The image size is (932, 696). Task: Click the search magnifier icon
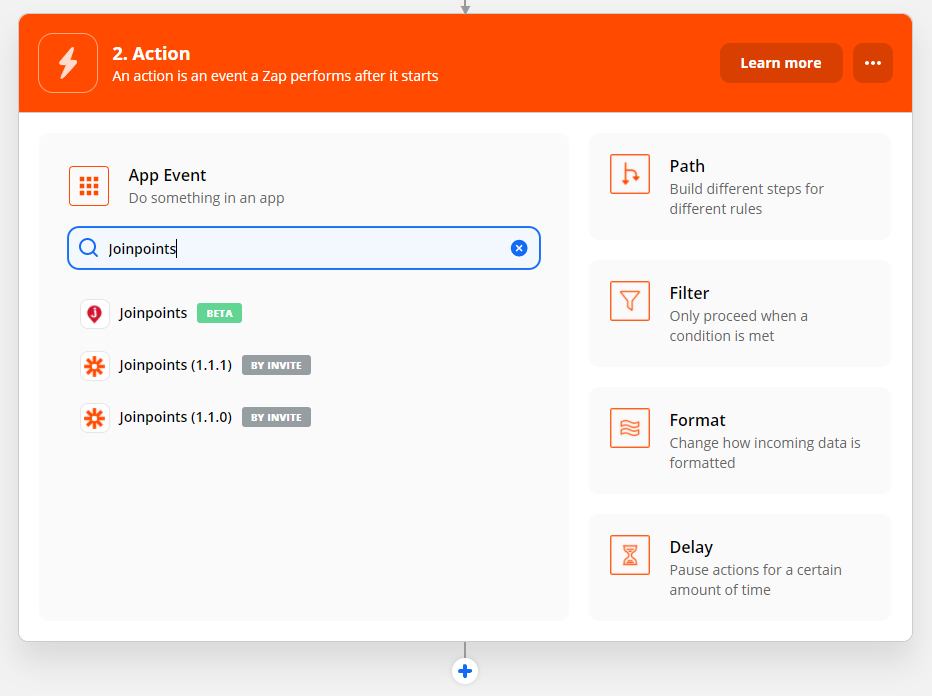(89, 248)
